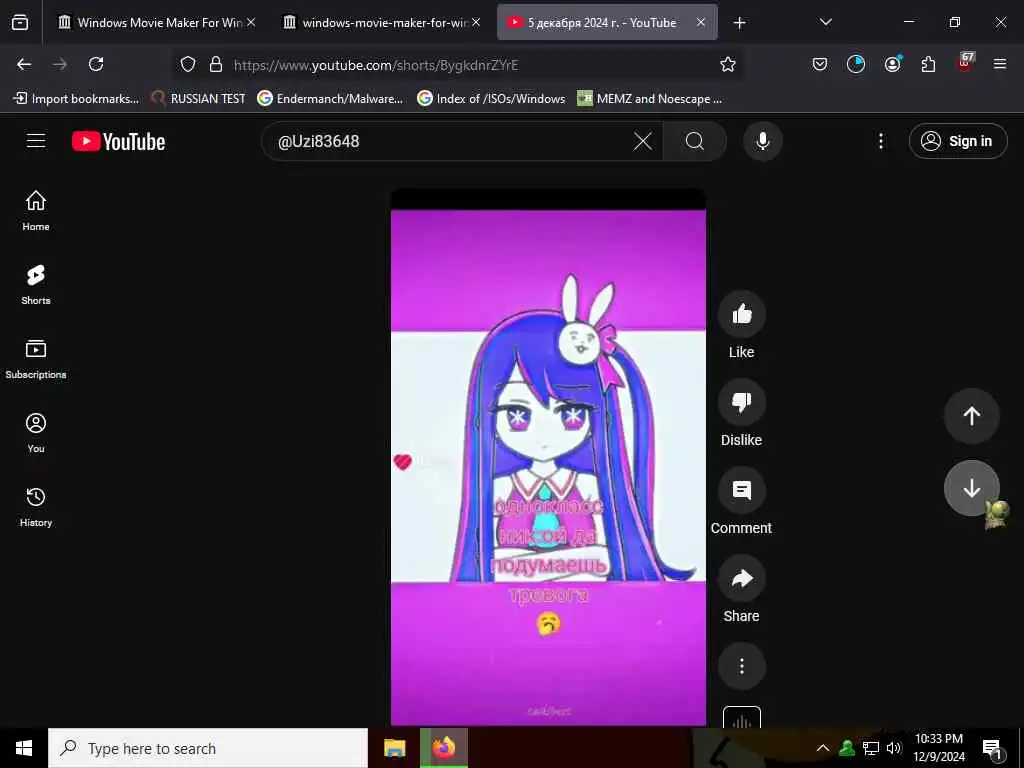The width and height of the screenshot is (1024, 768).
Task: Open the Firefox container extension icon
Action: point(856,64)
